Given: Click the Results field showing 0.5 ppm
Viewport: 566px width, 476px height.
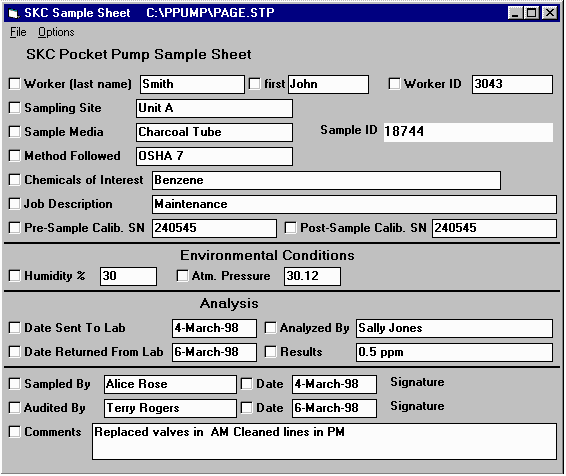Looking at the screenshot, I should (x=454, y=352).
